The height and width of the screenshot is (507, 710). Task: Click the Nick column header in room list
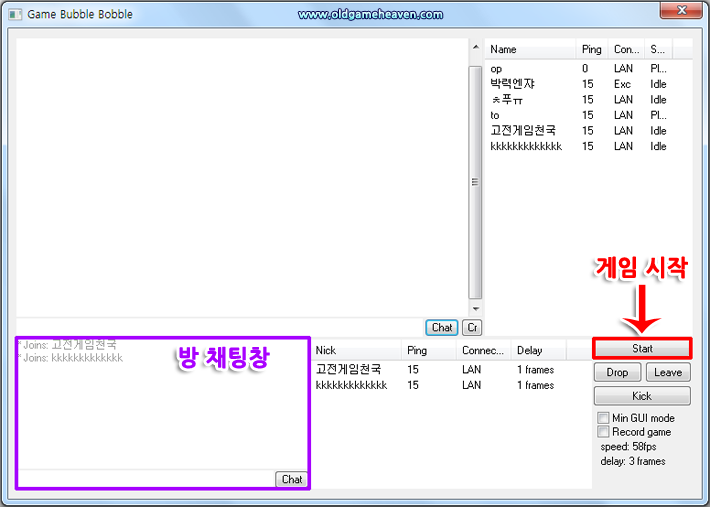pos(356,350)
